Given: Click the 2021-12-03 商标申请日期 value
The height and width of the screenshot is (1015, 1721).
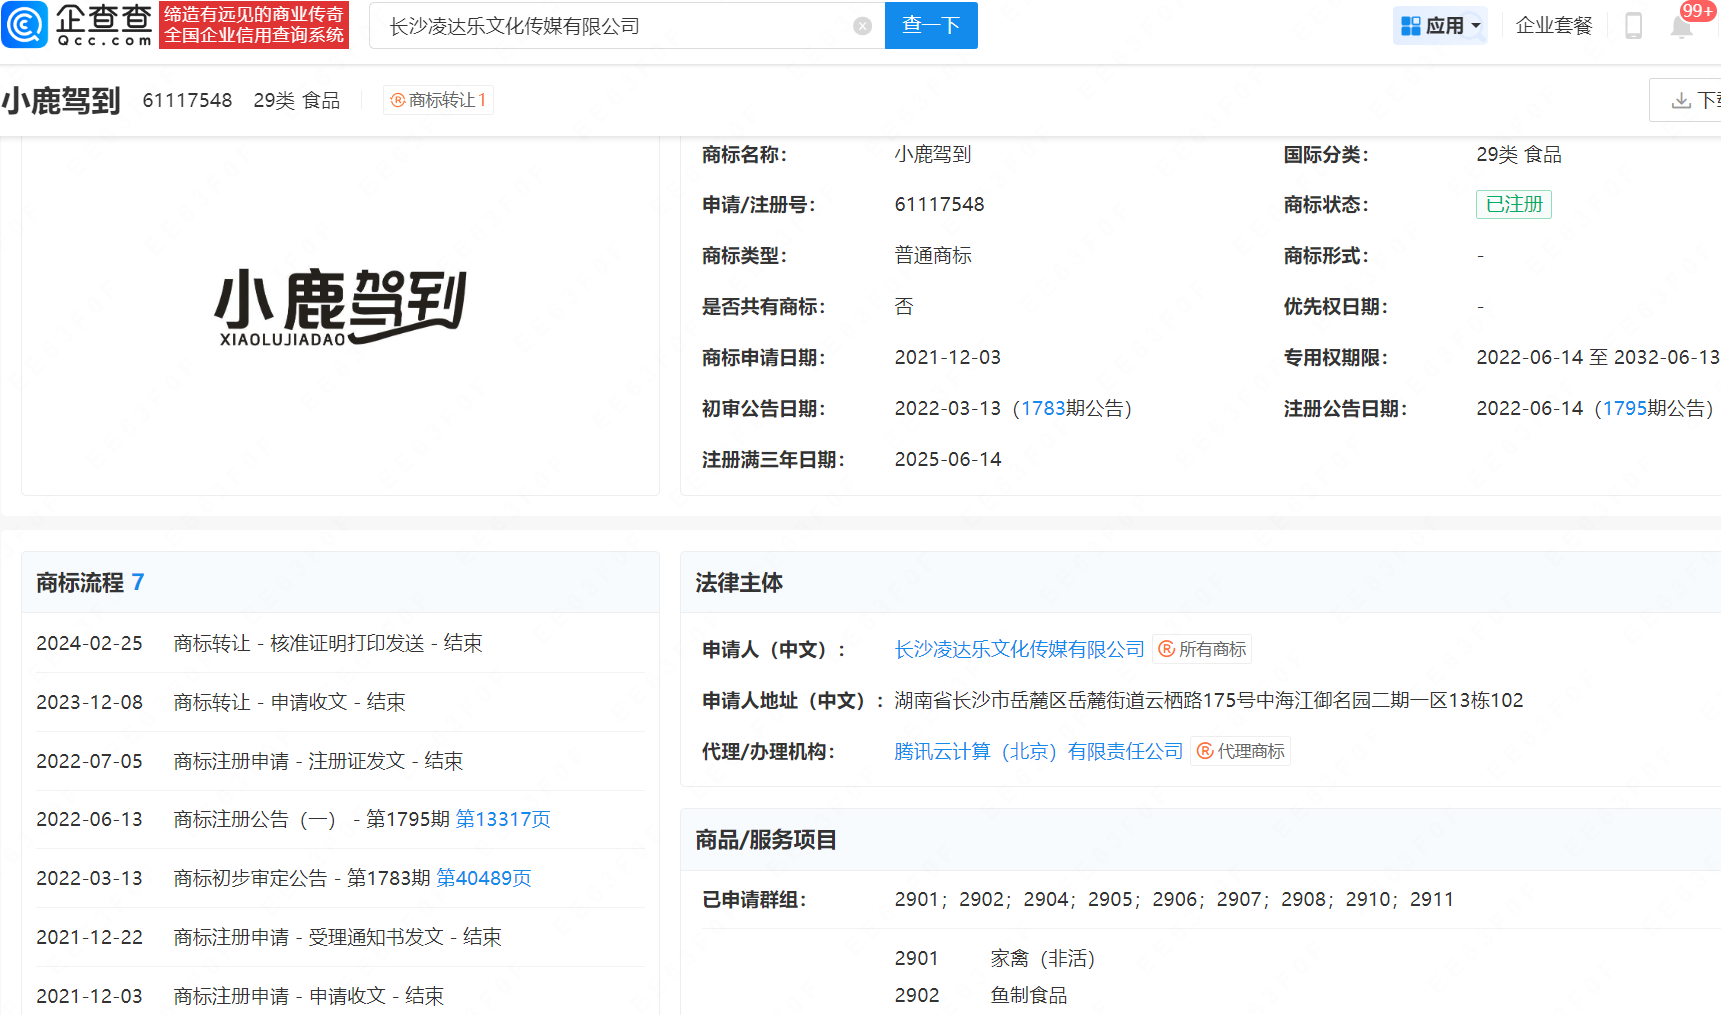Looking at the screenshot, I should coord(948,357).
